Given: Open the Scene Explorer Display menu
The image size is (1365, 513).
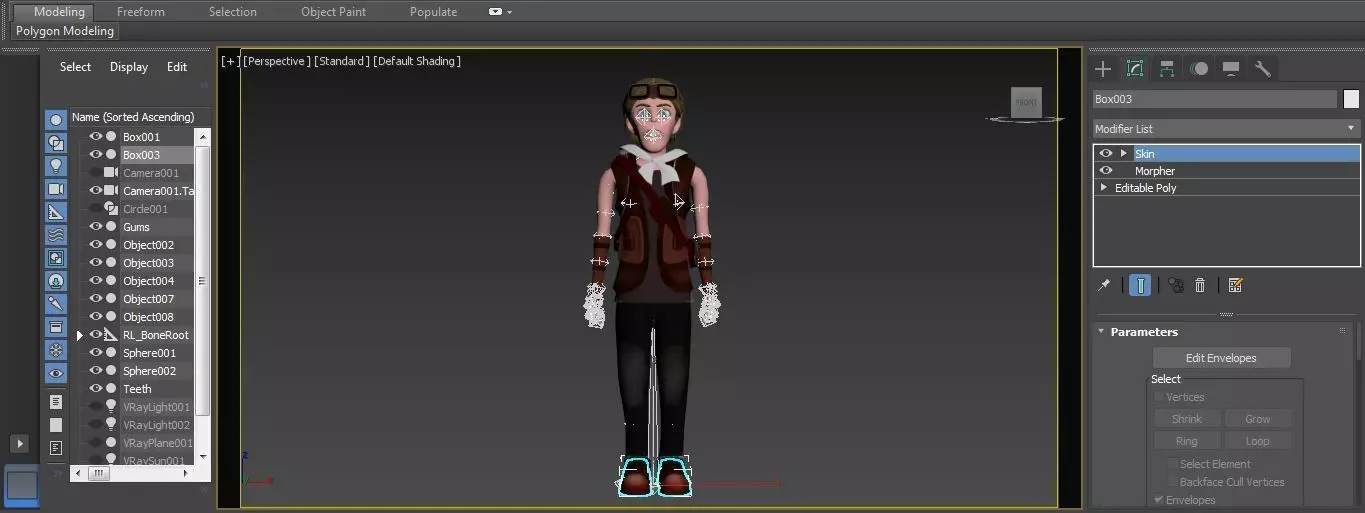Looking at the screenshot, I should click(x=129, y=67).
